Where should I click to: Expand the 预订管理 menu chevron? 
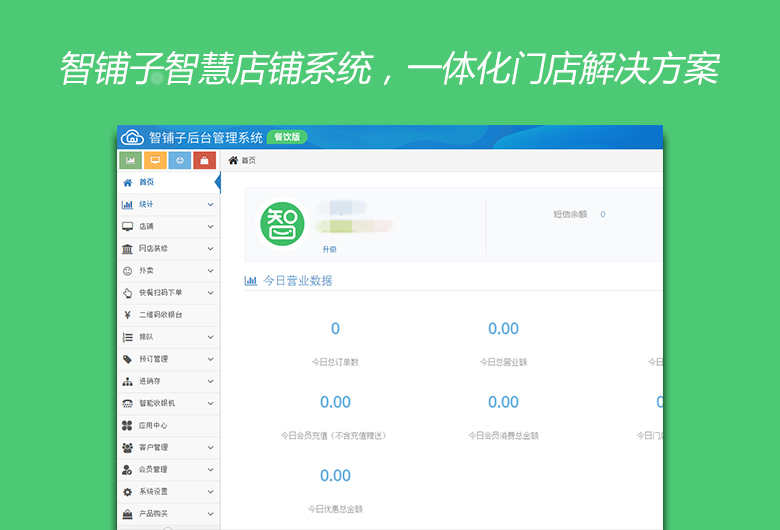pyautogui.click(x=210, y=359)
